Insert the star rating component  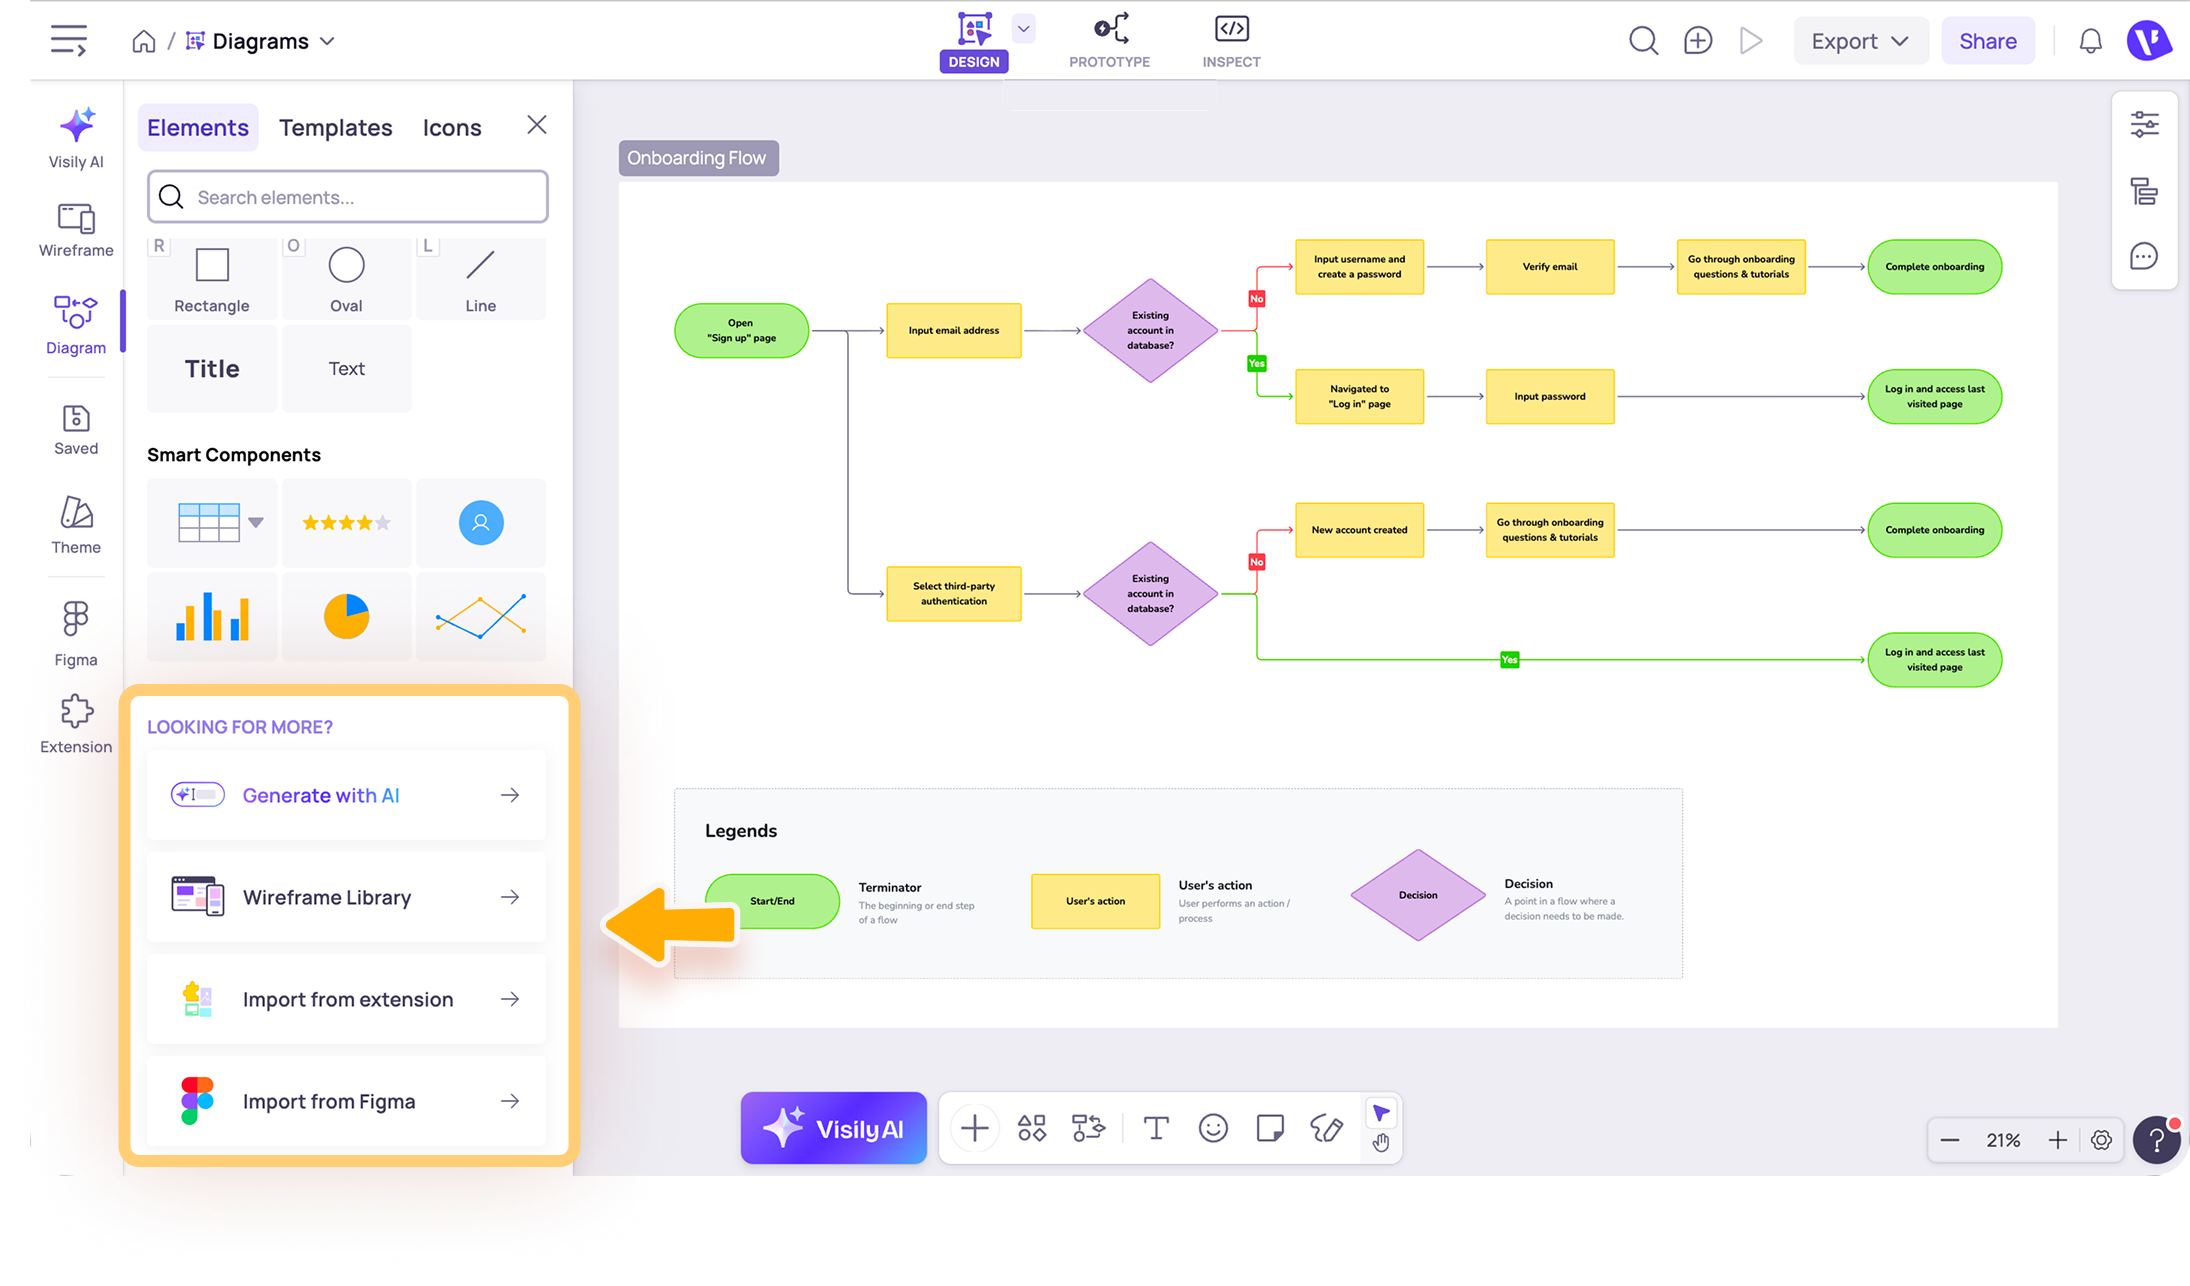point(346,522)
